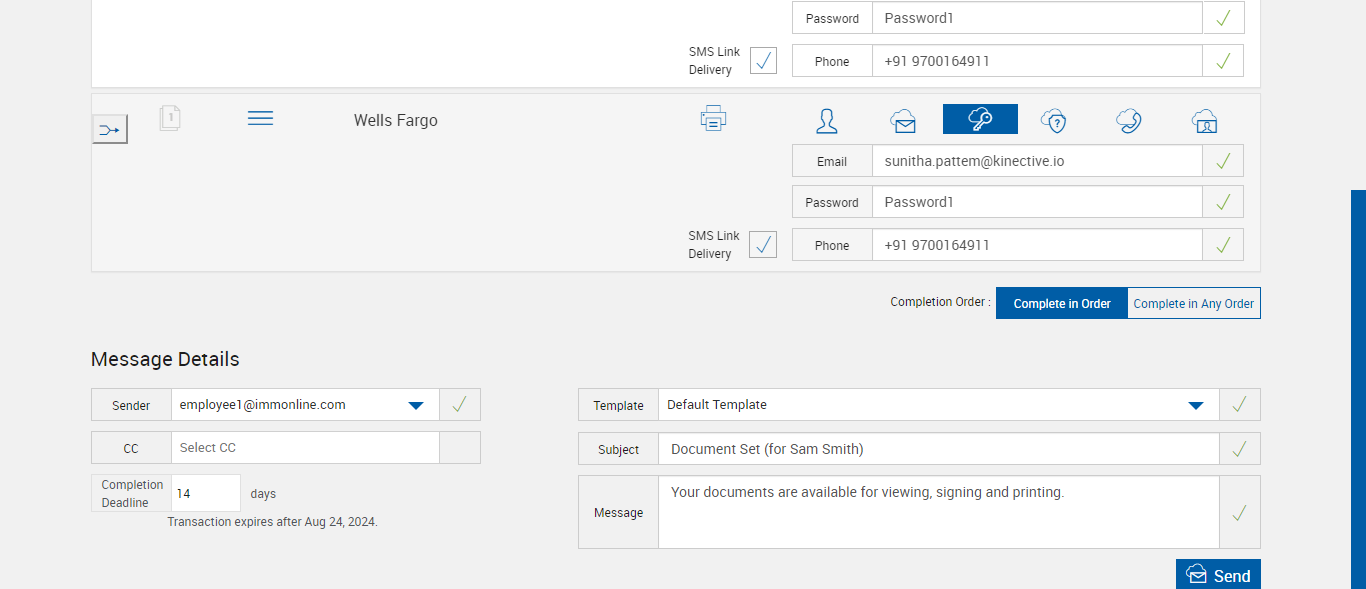Open the Select CC field

tap(305, 448)
